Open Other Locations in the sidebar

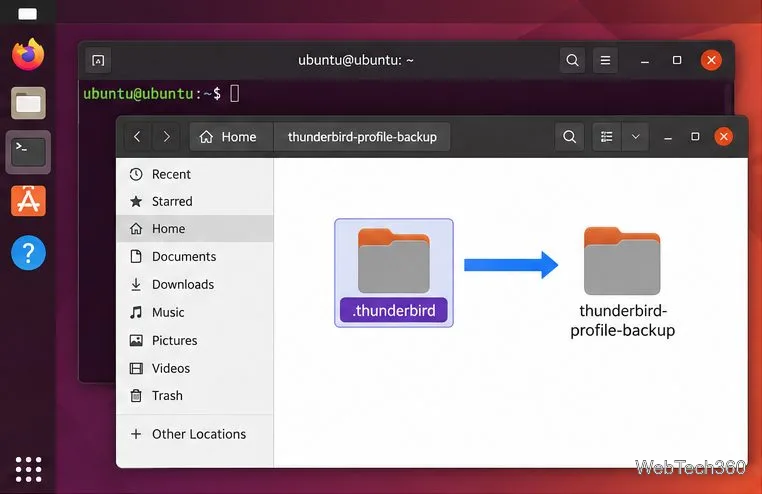[x=195, y=434]
